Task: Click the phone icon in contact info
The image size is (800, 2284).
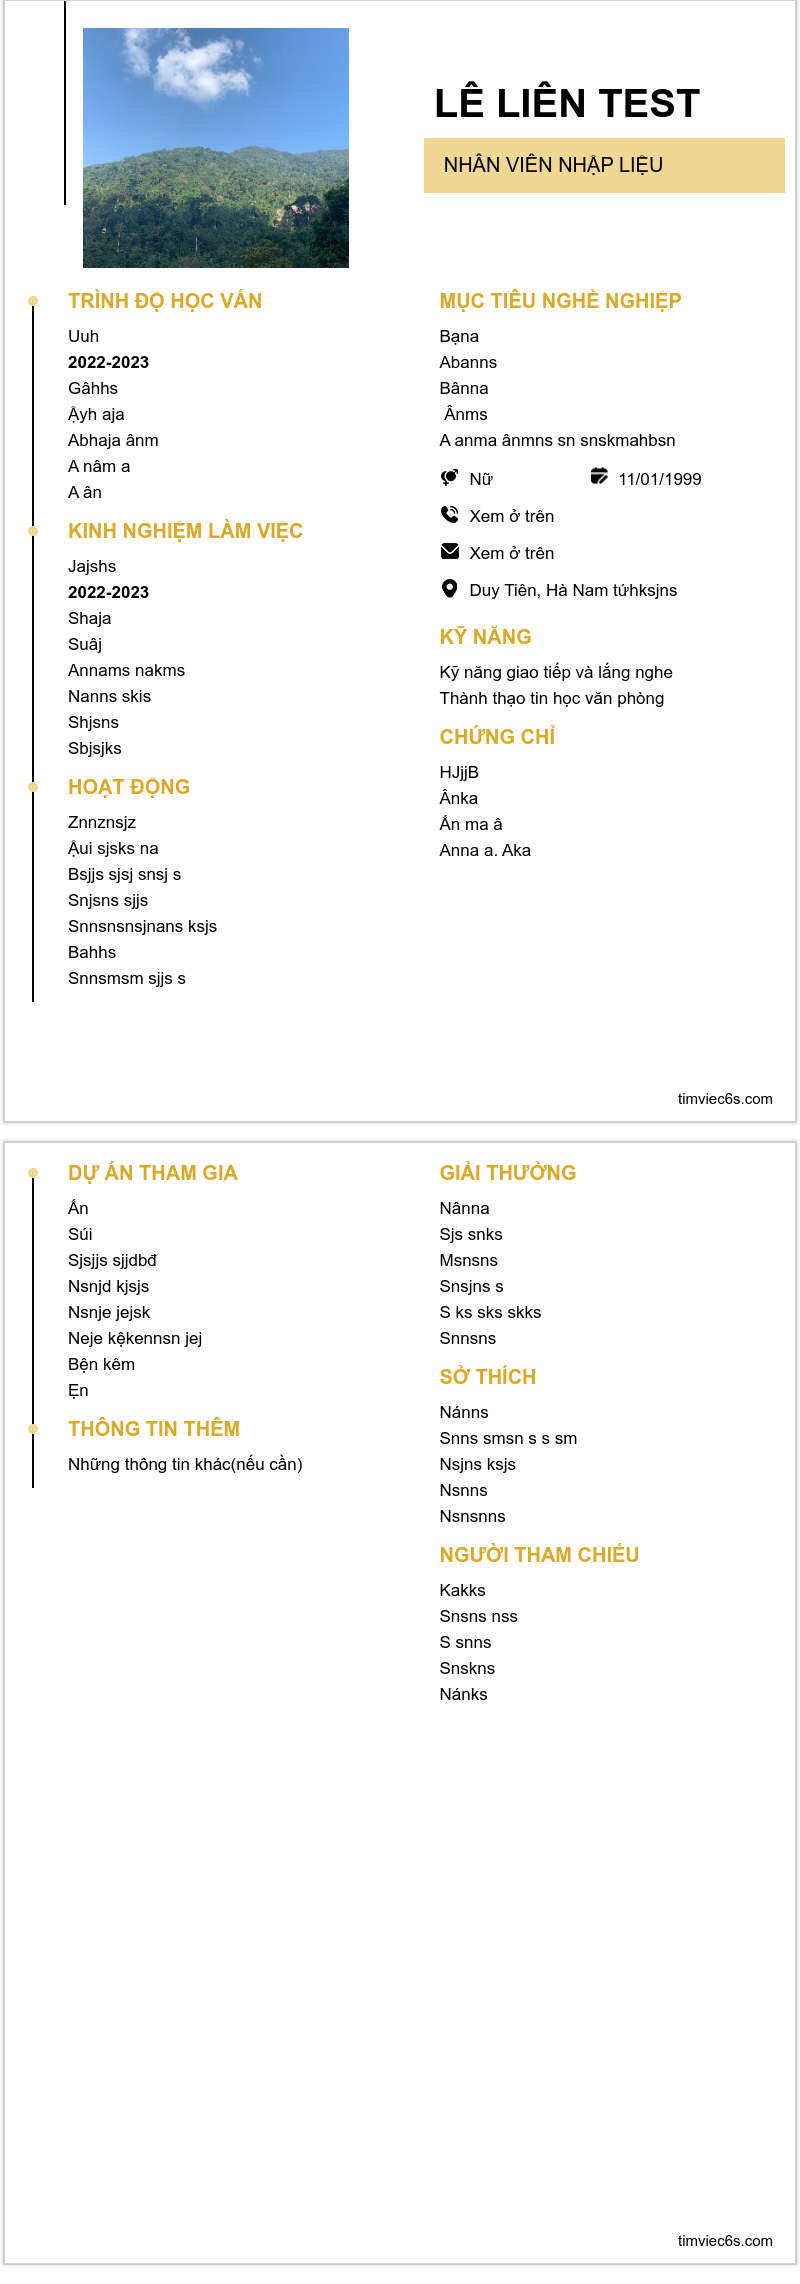Action: tap(450, 514)
